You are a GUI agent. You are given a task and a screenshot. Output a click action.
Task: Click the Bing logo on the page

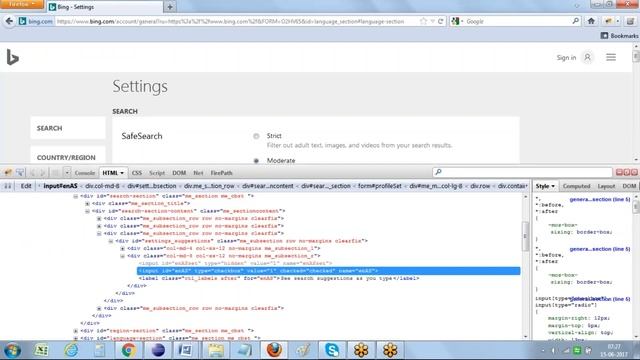click(13, 57)
